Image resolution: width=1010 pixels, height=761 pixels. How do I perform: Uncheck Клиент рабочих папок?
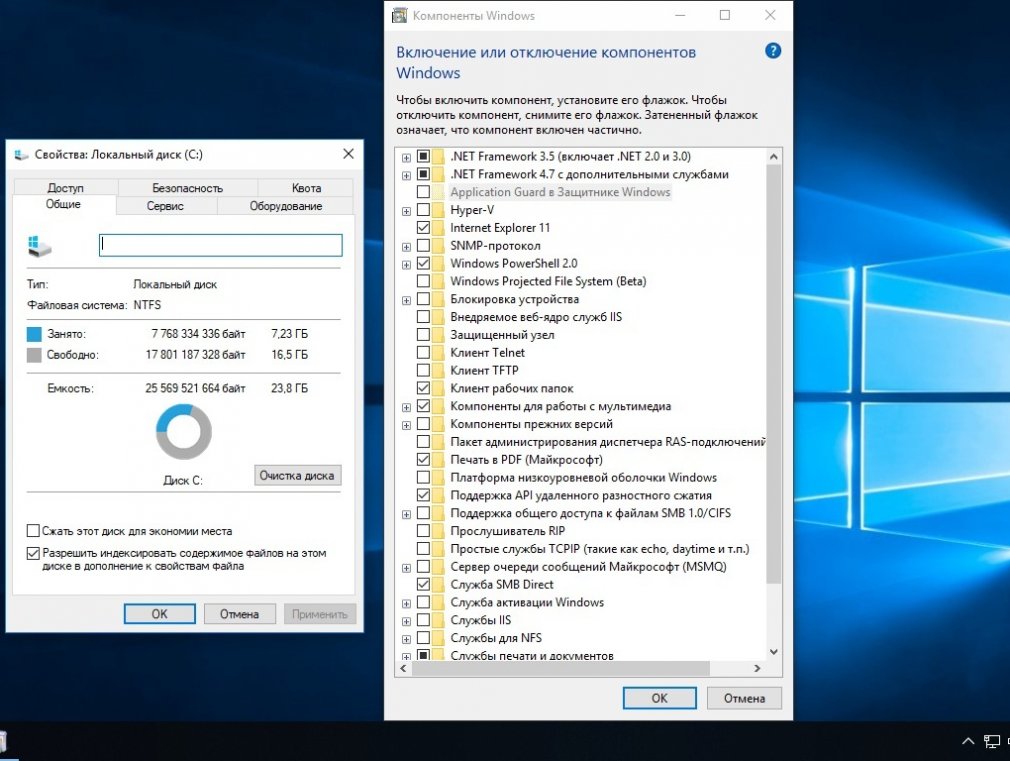(x=423, y=388)
